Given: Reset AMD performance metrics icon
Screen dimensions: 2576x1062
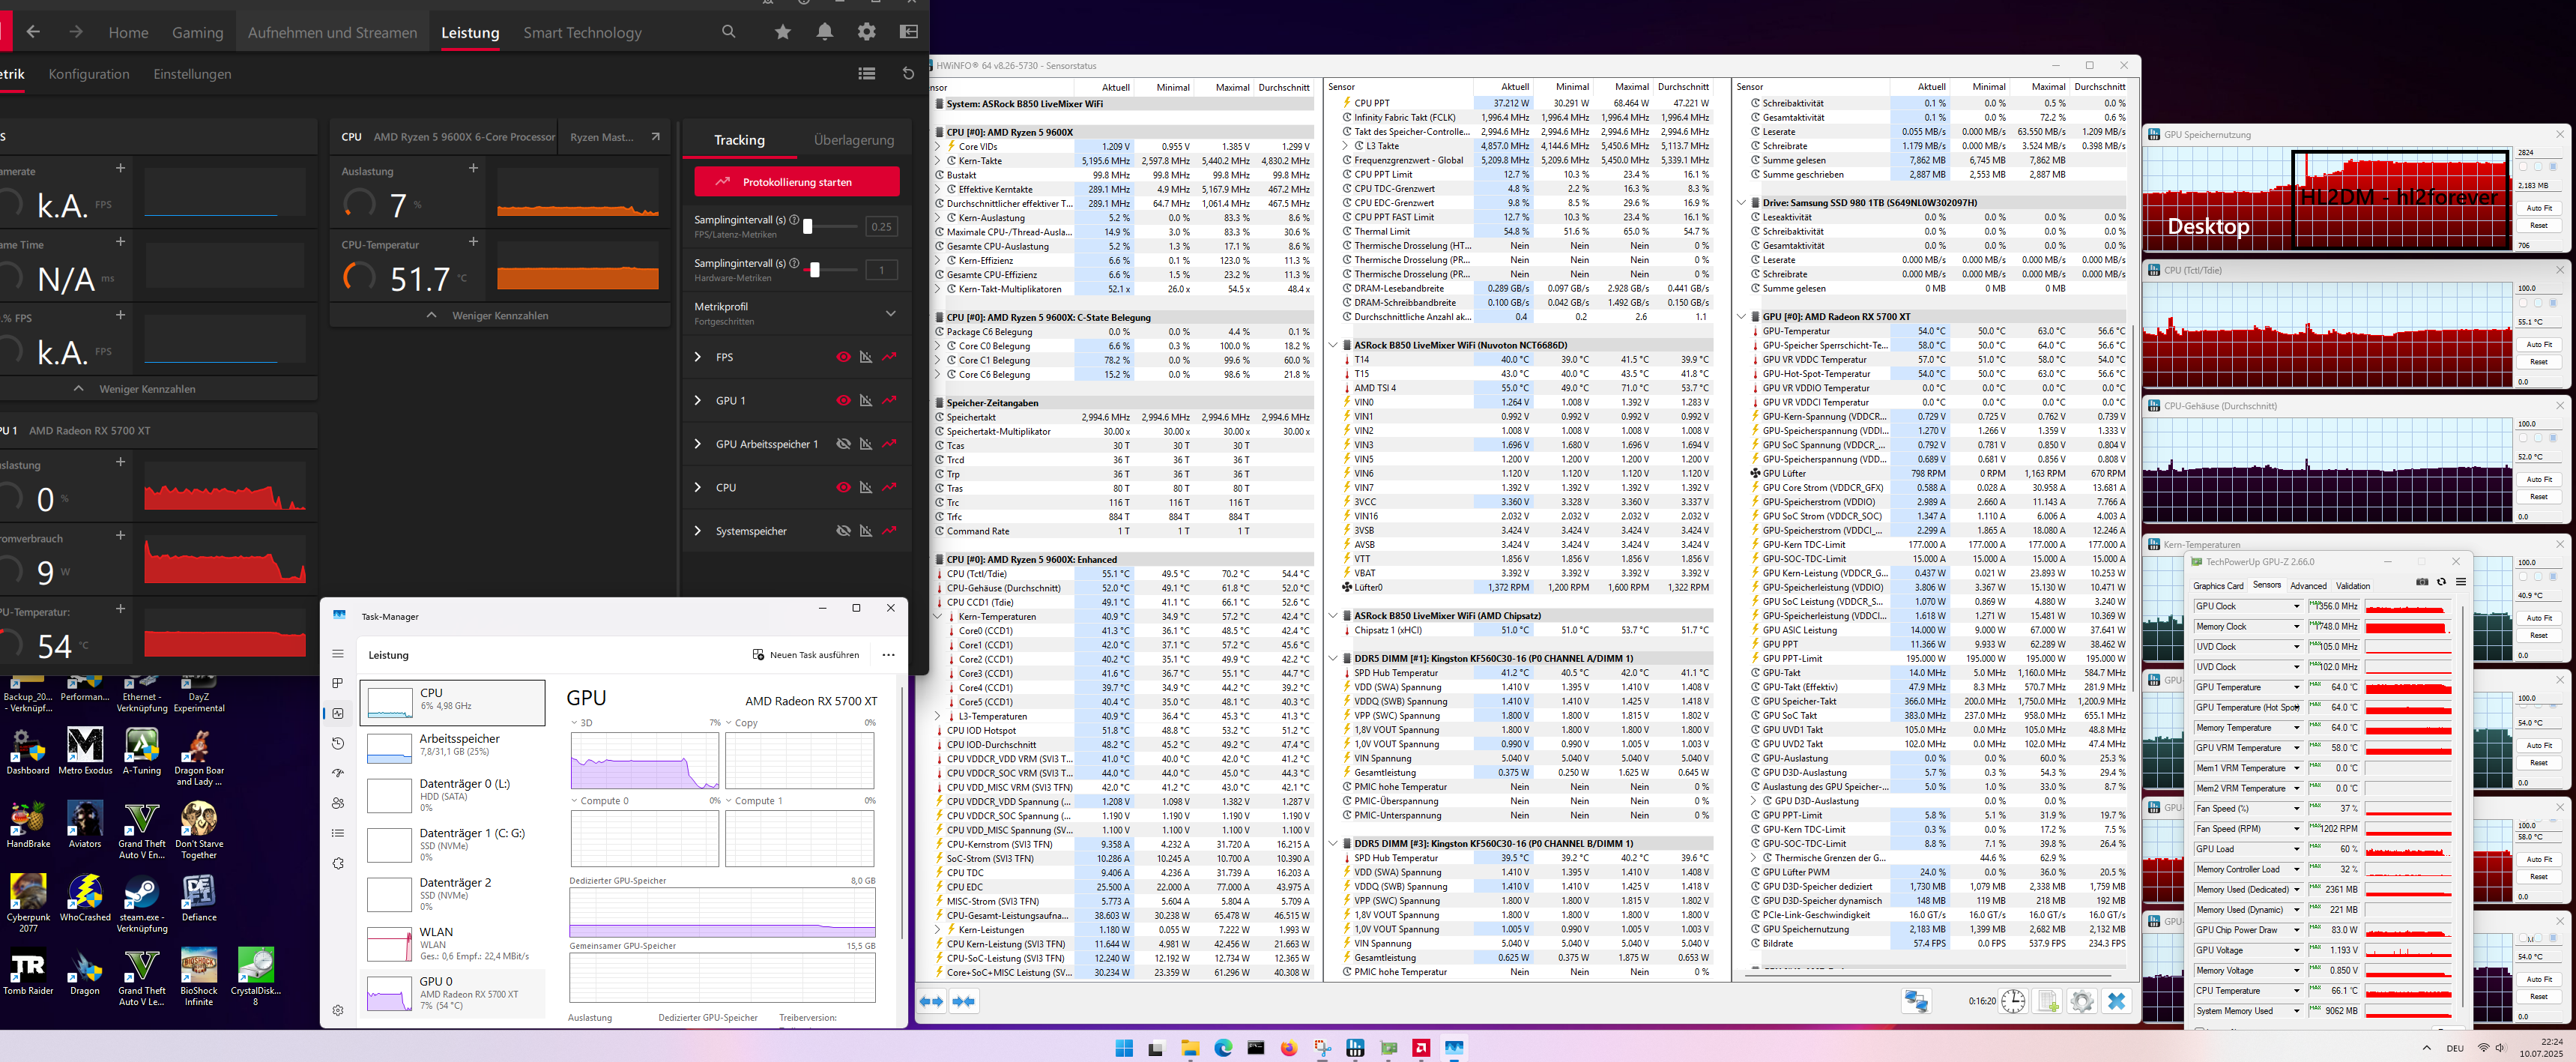Looking at the screenshot, I should point(908,73).
